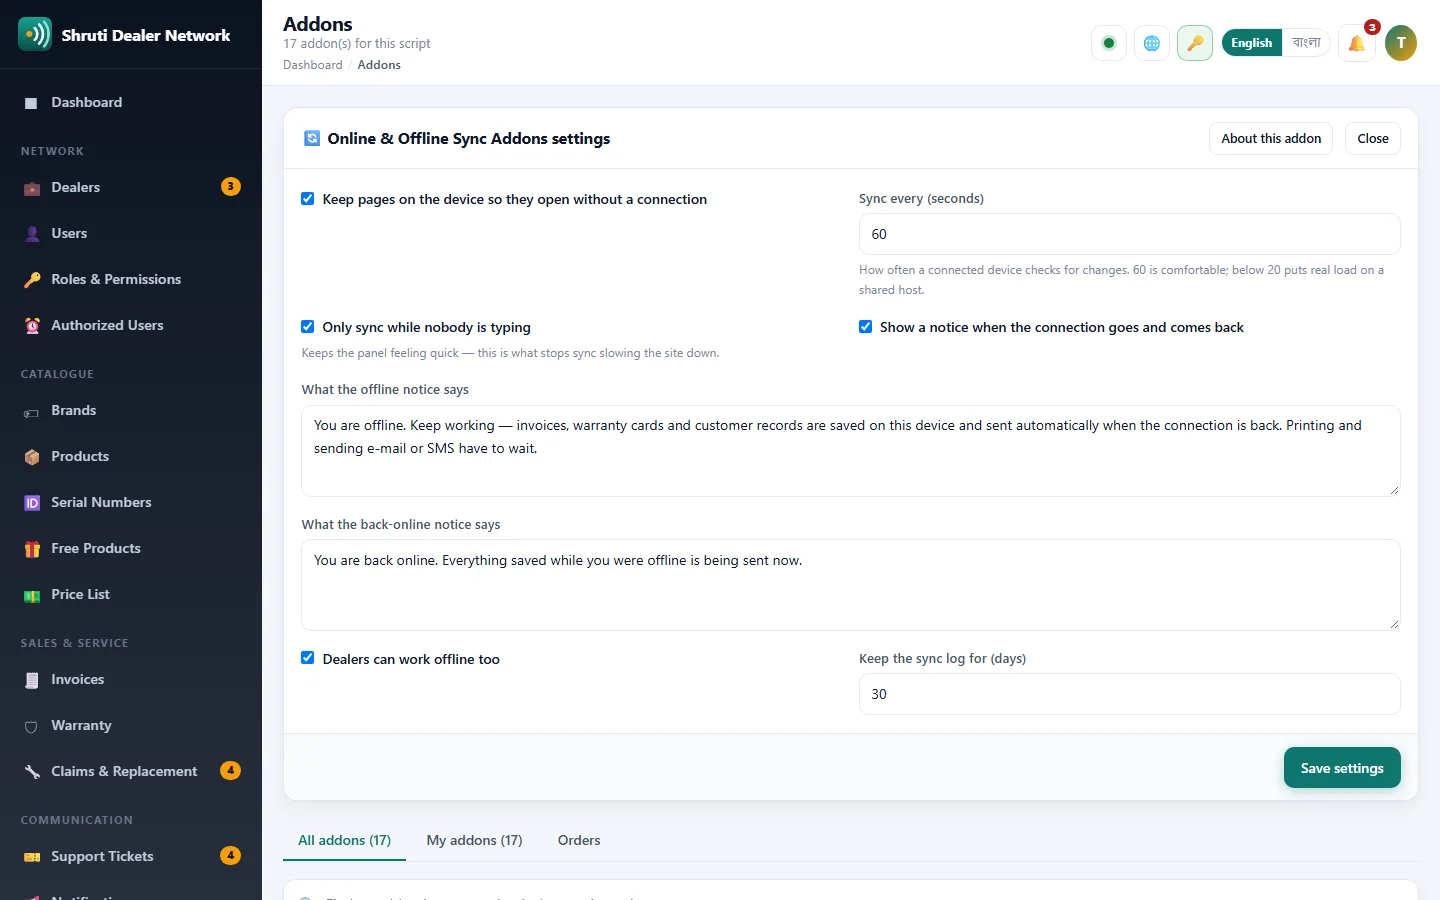The width and height of the screenshot is (1440, 900).
Task: Click the Authorized Users alarm icon
Action: [x=32, y=326]
